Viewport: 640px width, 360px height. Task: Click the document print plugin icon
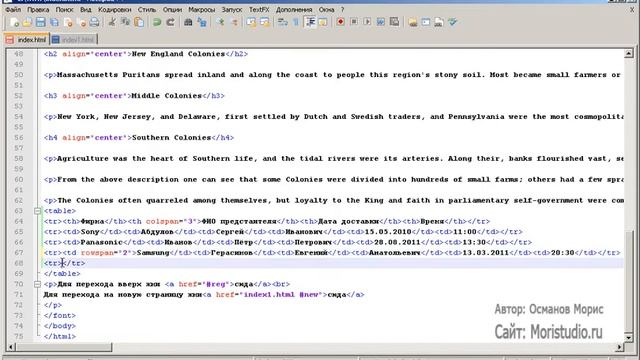click(x=439, y=22)
